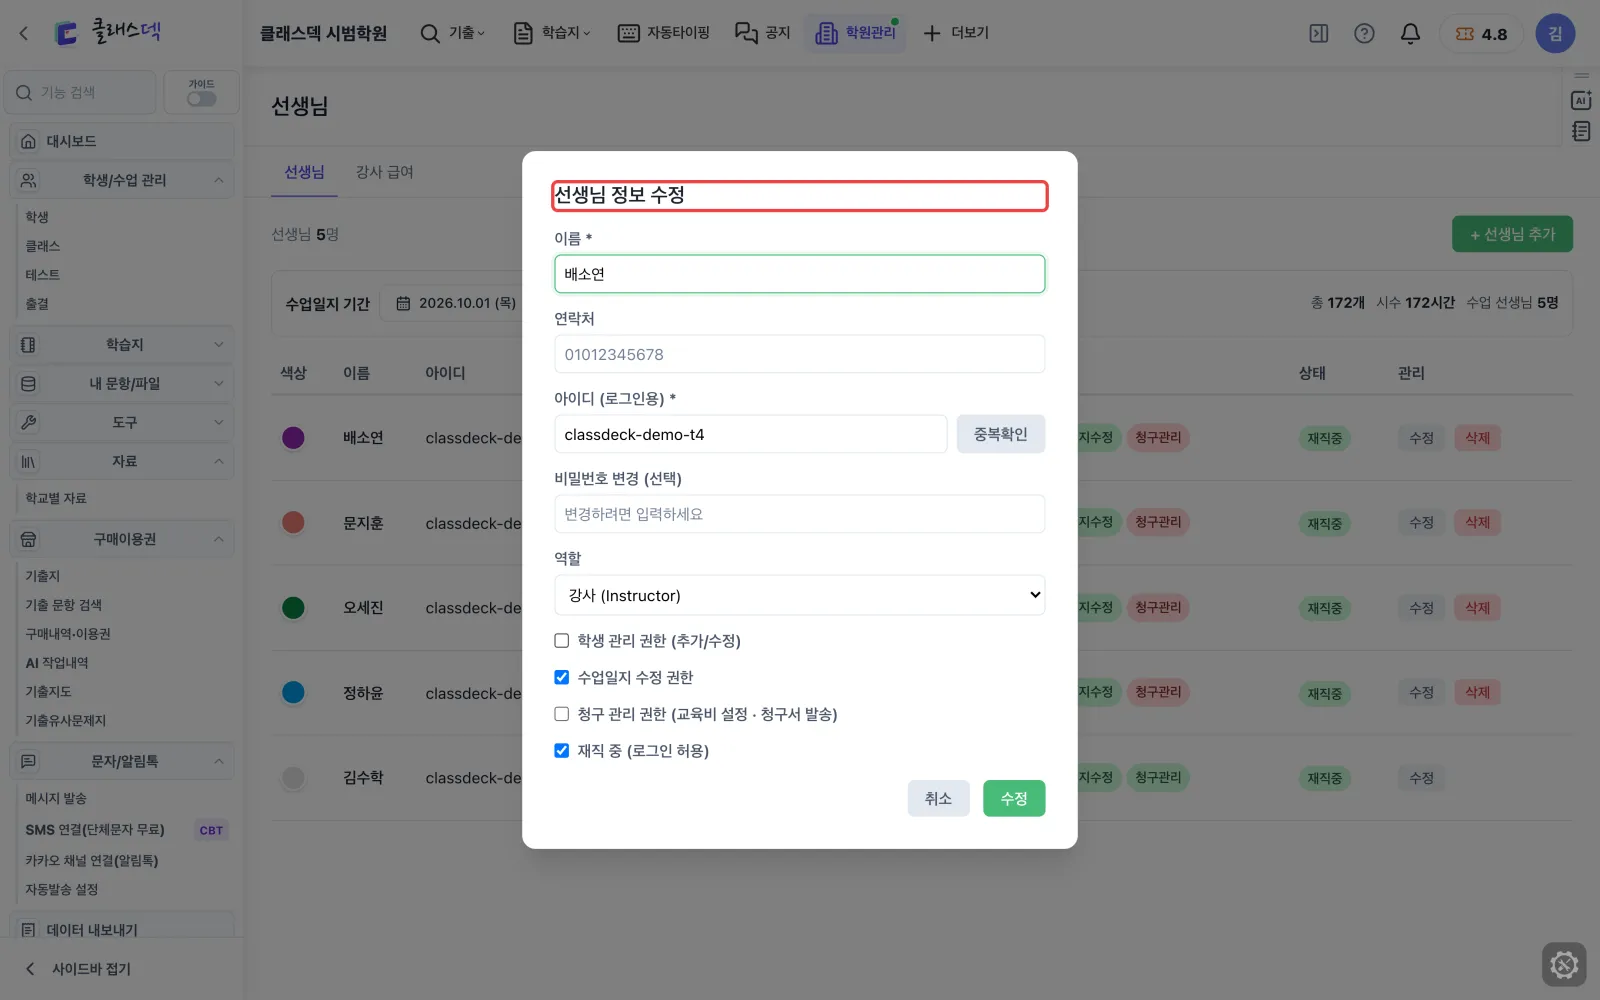Collapse the 학생/수업 관리 sidebar section
Image resolution: width=1600 pixels, height=1000 pixels.
coord(122,180)
